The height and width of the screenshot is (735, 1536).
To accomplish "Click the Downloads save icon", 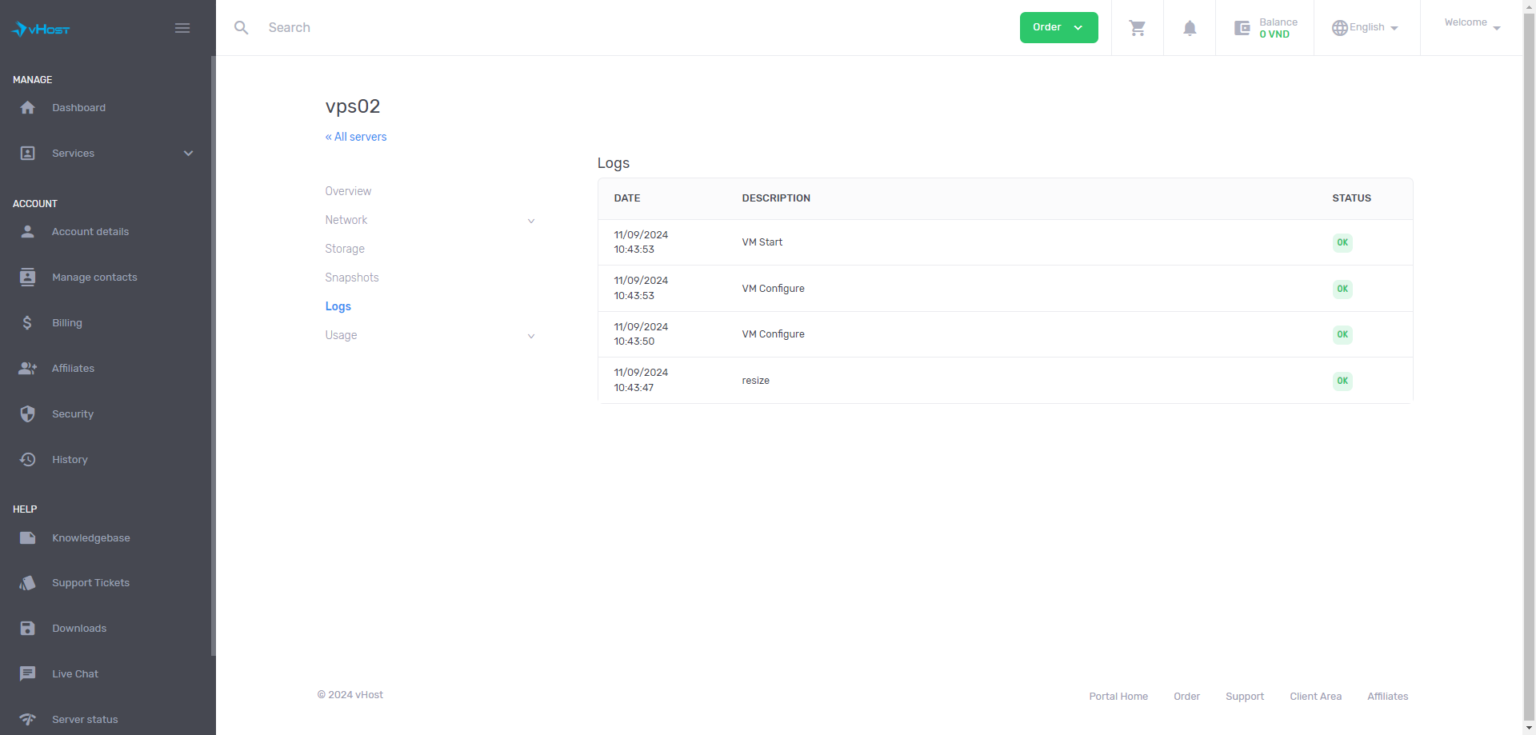I will pyautogui.click(x=28, y=629).
